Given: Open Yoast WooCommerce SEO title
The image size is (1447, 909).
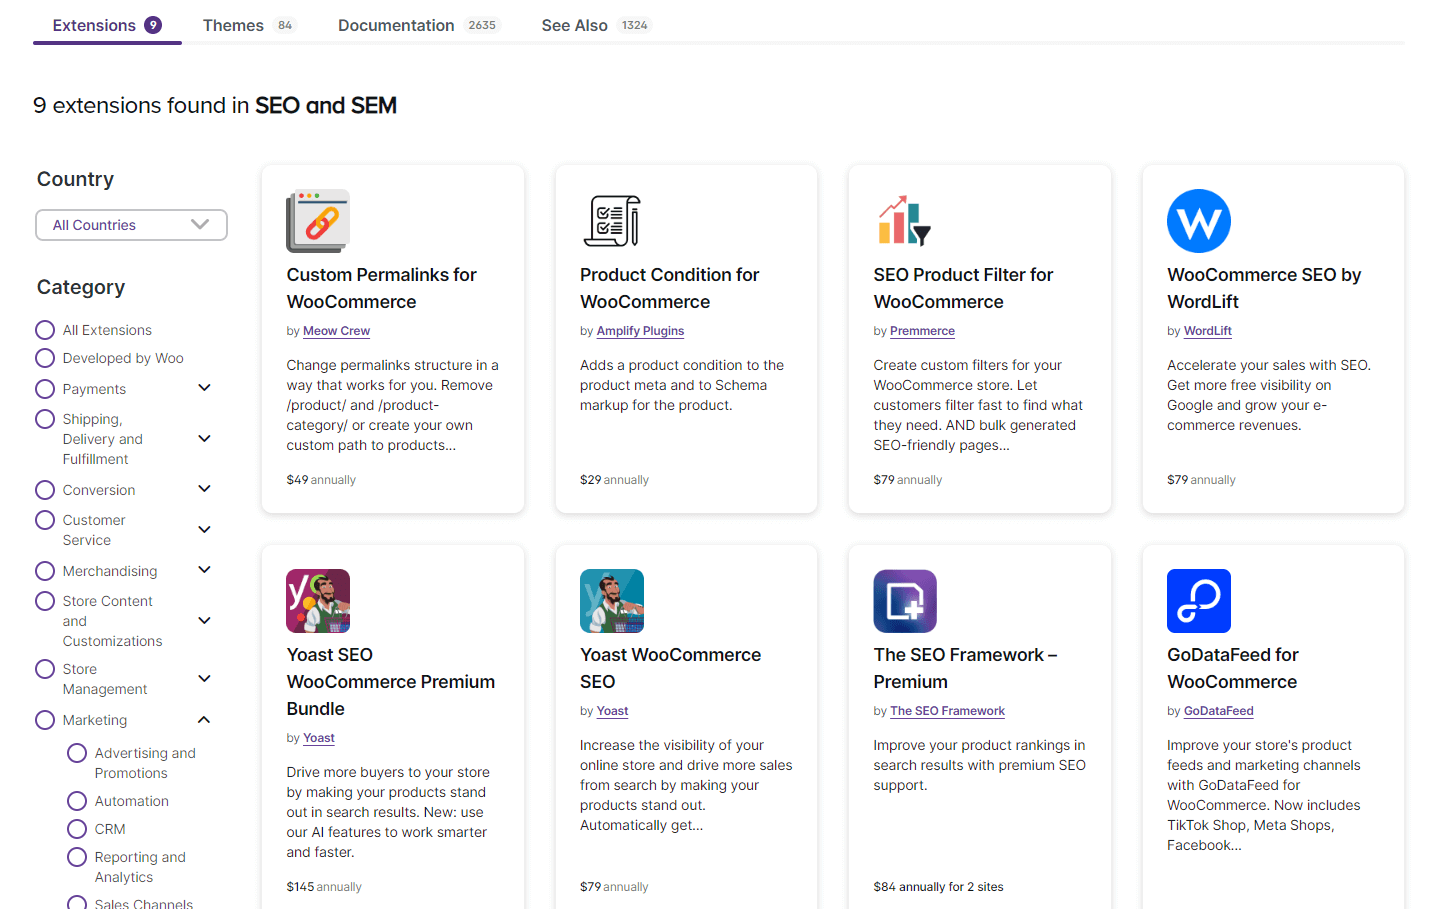Looking at the screenshot, I should tap(670, 668).
